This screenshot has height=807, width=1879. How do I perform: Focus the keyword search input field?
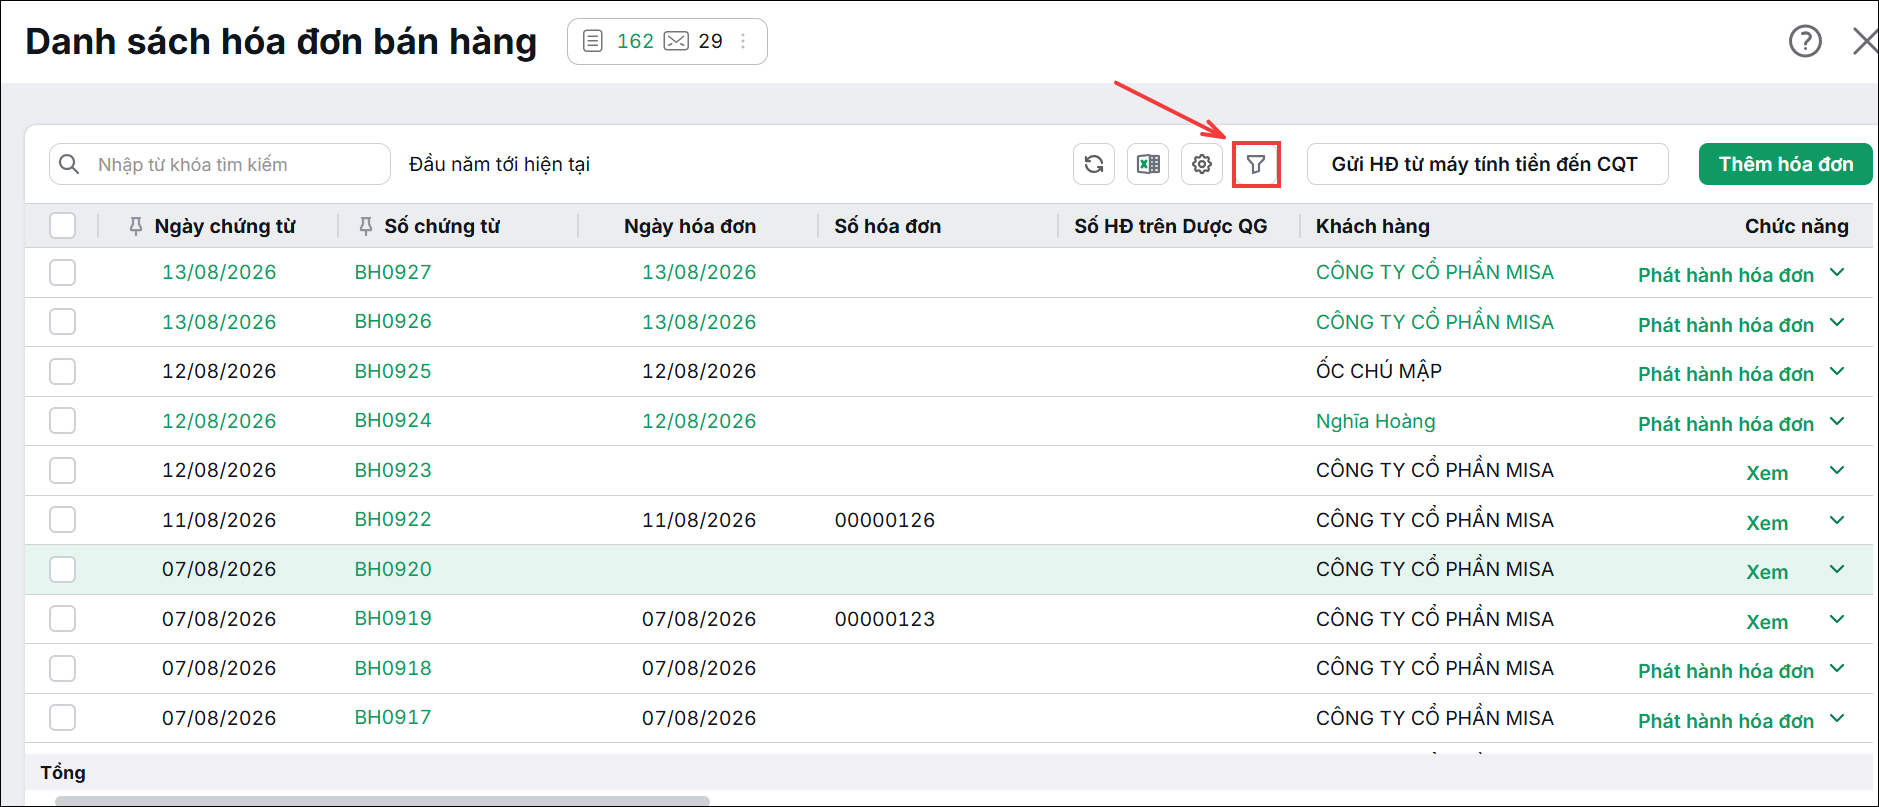(219, 164)
